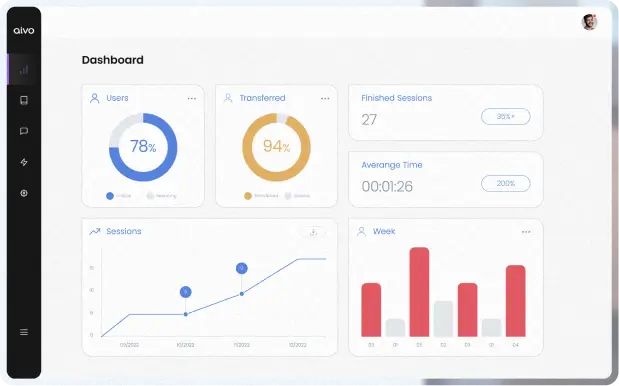Open the settings gear sidebar icon

[24, 193]
